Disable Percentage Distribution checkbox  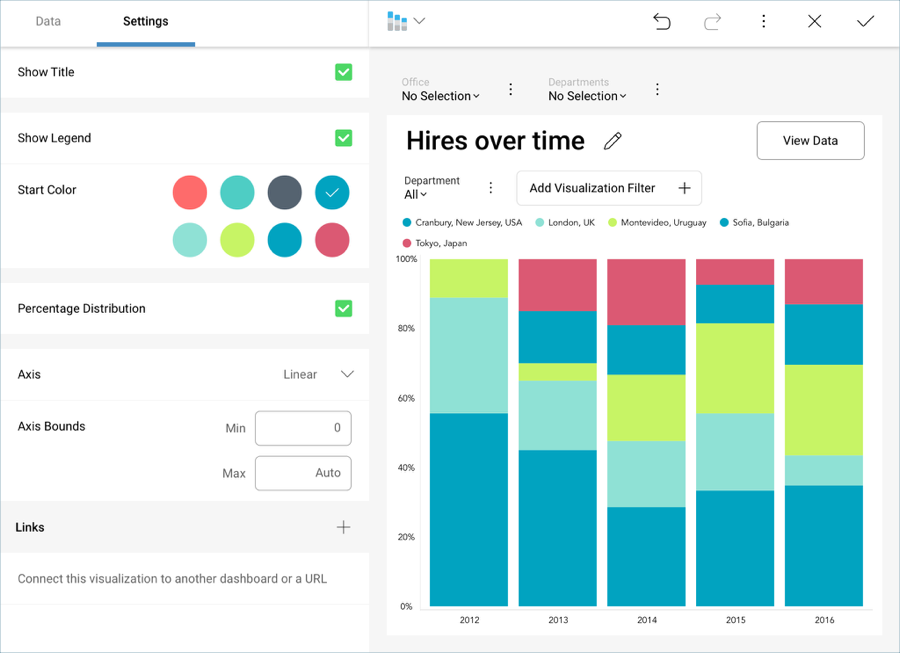click(x=343, y=309)
